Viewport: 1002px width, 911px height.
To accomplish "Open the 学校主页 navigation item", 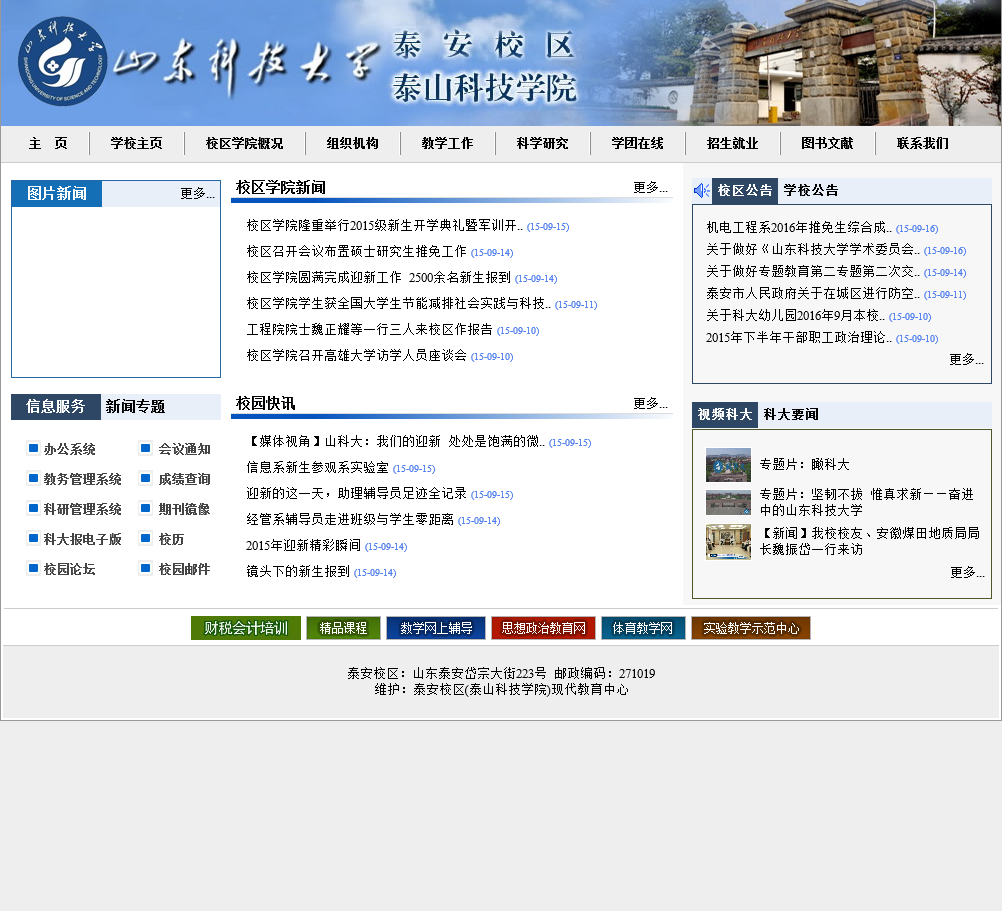I will click(136, 144).
